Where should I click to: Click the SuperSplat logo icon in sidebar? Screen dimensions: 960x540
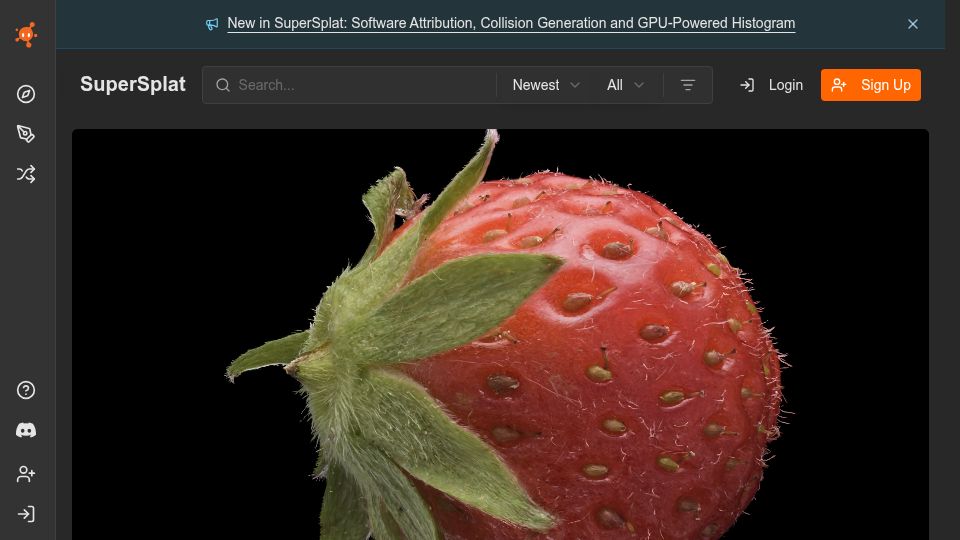[26, 35]
